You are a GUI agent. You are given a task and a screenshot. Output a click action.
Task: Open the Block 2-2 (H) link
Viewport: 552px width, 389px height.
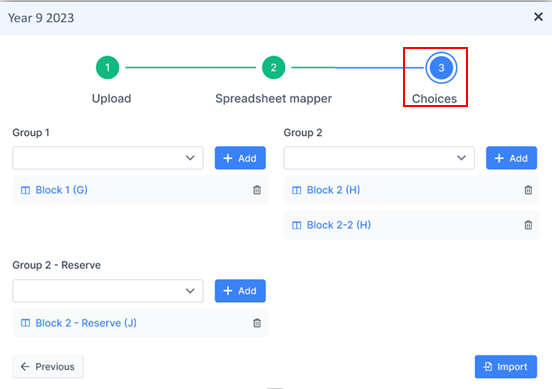tap(339, 225)
